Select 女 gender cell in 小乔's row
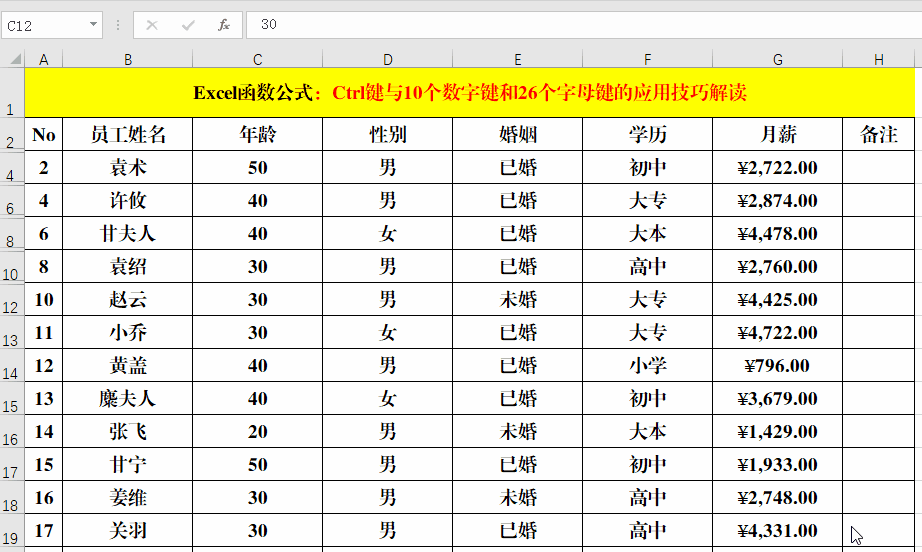 click(x=387, y=332)
